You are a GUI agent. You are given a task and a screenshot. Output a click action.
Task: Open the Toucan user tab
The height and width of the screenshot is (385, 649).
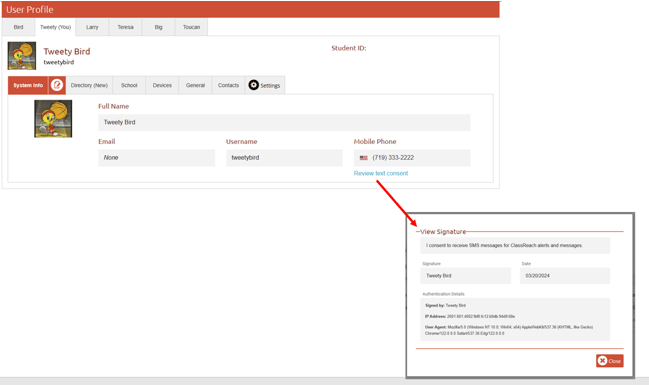click(x=191, y=27)
